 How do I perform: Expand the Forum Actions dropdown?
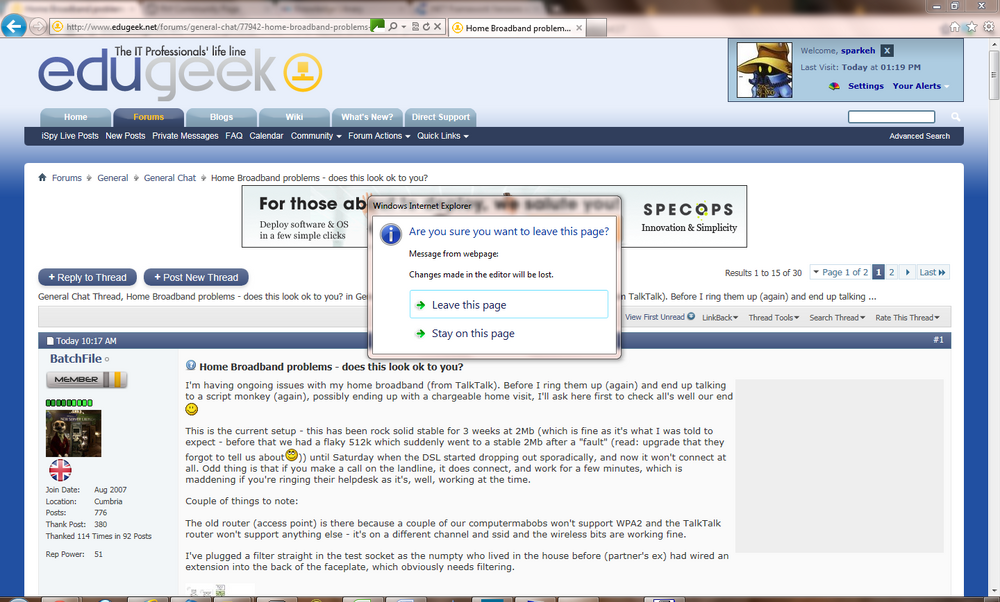coord(379,136)
